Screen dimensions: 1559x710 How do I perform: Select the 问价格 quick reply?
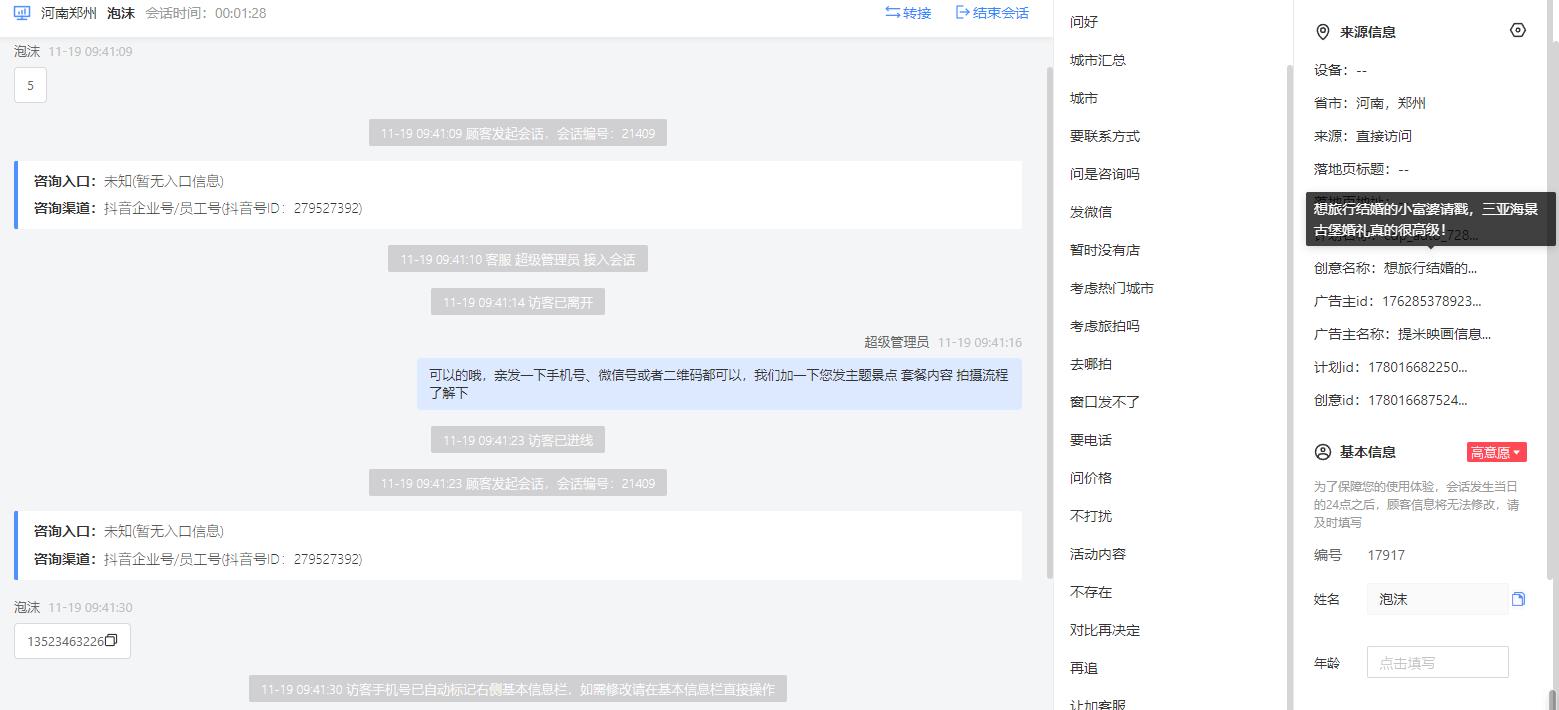point(1091,478)
